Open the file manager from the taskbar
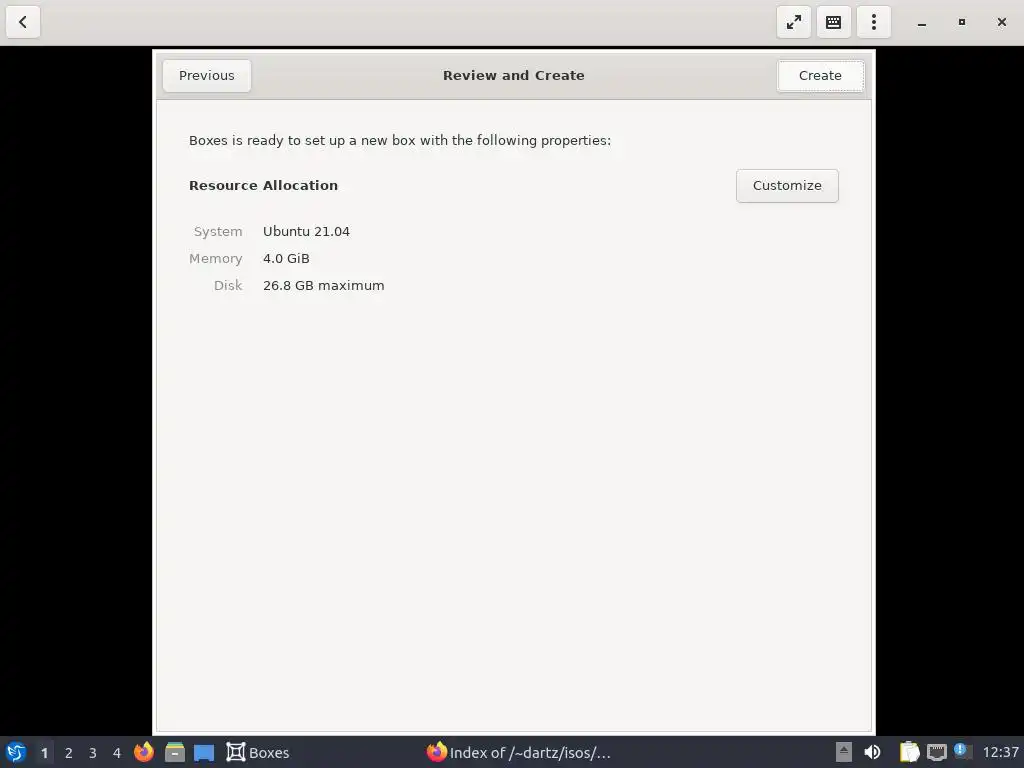The image size is (1024, 768). point(174,752)
